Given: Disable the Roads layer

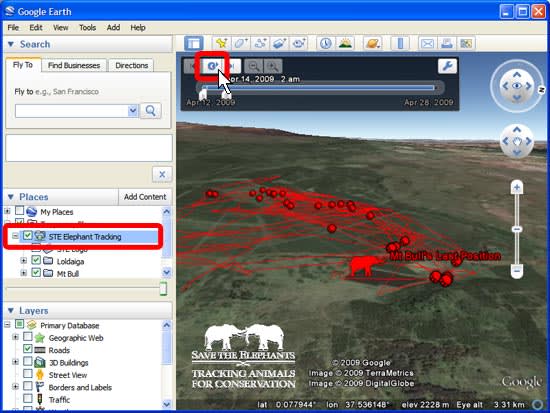Looking at the screenshot, I should click(x=27, y=349).
